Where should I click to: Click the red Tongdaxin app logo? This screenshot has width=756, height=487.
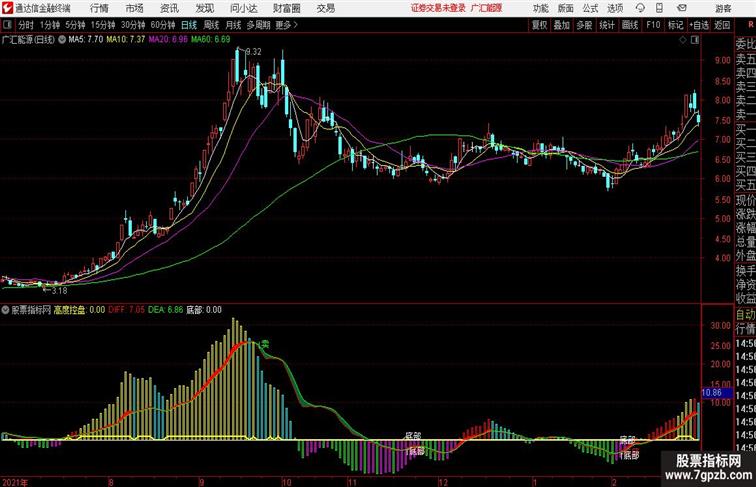[x=7, y=8]
